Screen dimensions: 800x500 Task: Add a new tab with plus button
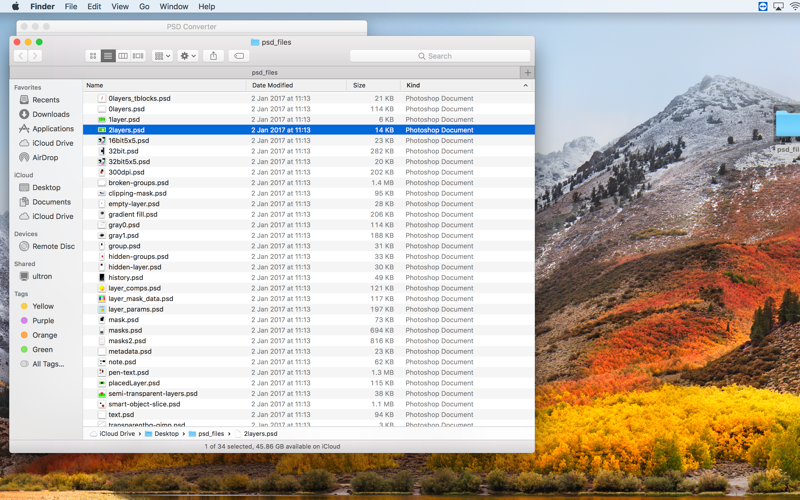tap(528, 72)
